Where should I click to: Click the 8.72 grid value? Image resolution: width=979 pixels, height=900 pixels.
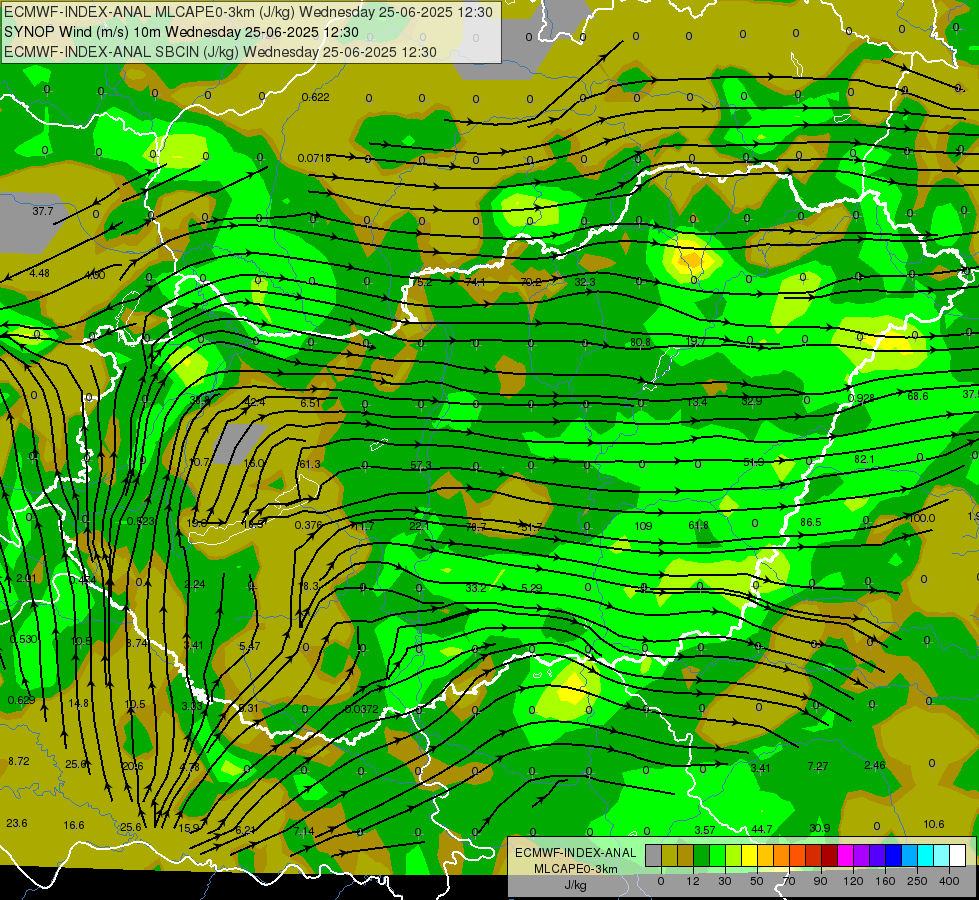(x=19, y=761)
